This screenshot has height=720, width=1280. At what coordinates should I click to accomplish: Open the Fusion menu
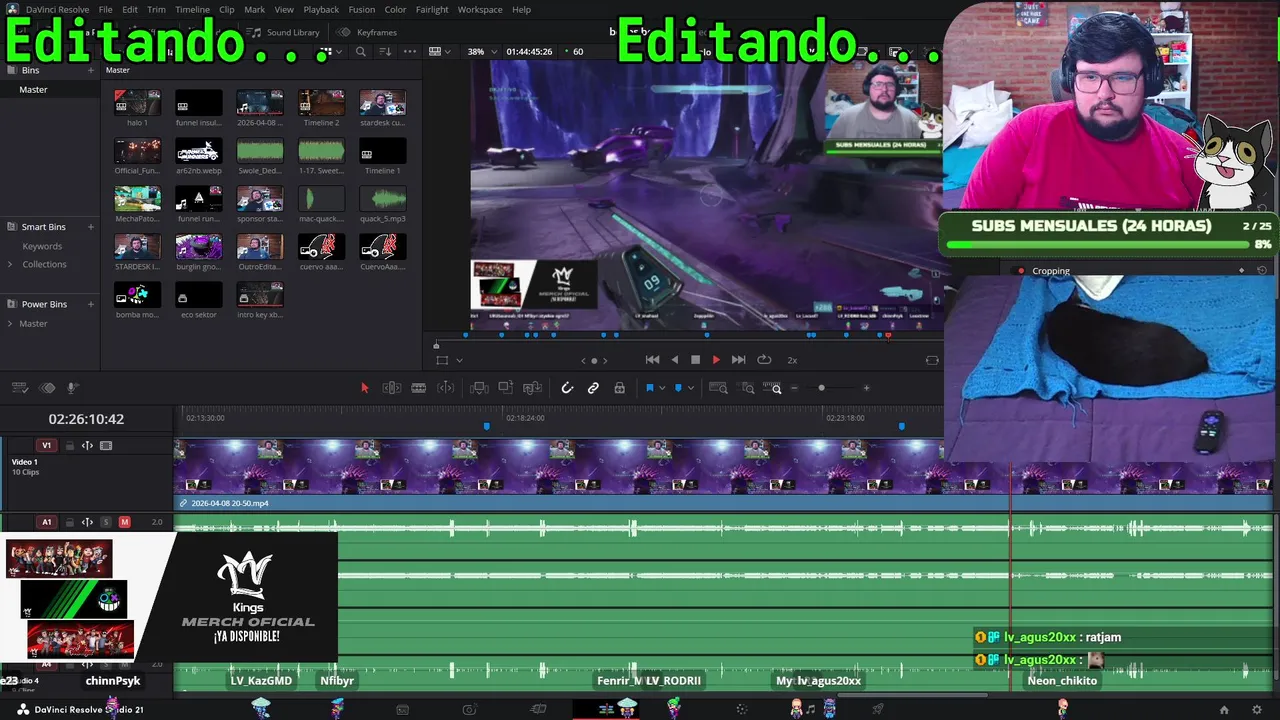[x=362, y=10]
